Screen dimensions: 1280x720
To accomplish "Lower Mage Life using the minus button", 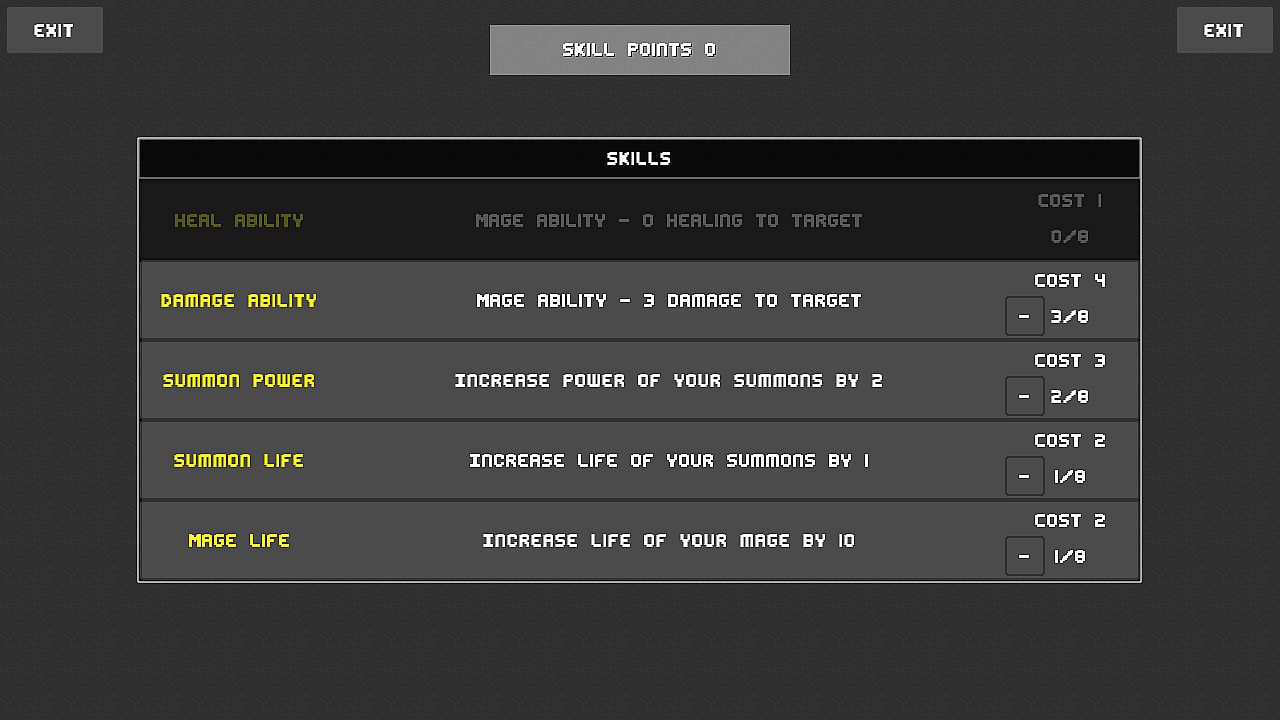I will pos(1024,557).
